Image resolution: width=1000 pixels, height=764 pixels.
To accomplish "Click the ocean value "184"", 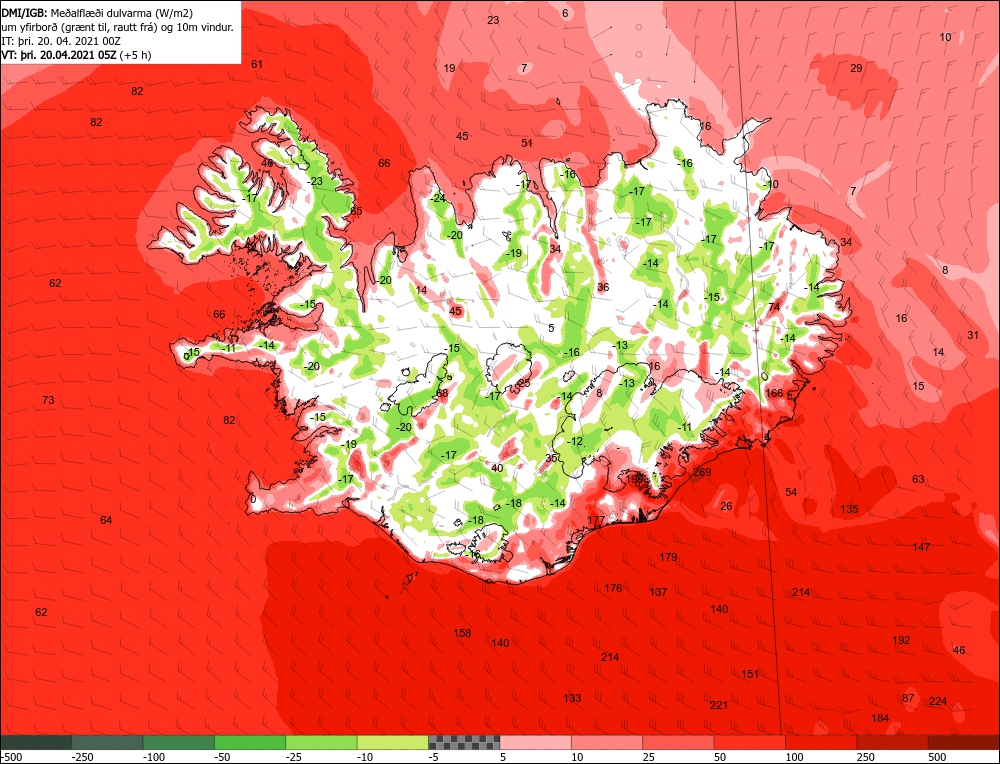I will pos(880,719).
